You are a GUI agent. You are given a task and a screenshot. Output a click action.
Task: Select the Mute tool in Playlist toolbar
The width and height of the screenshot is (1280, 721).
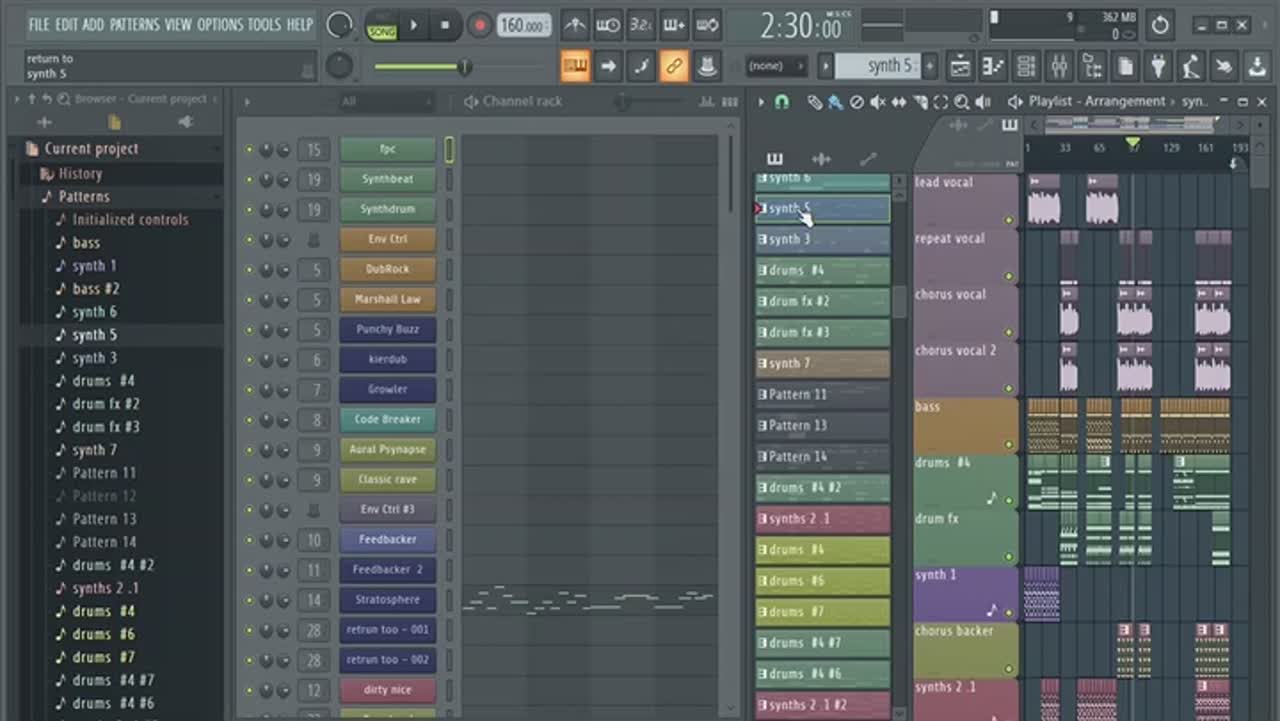[877, 102]
